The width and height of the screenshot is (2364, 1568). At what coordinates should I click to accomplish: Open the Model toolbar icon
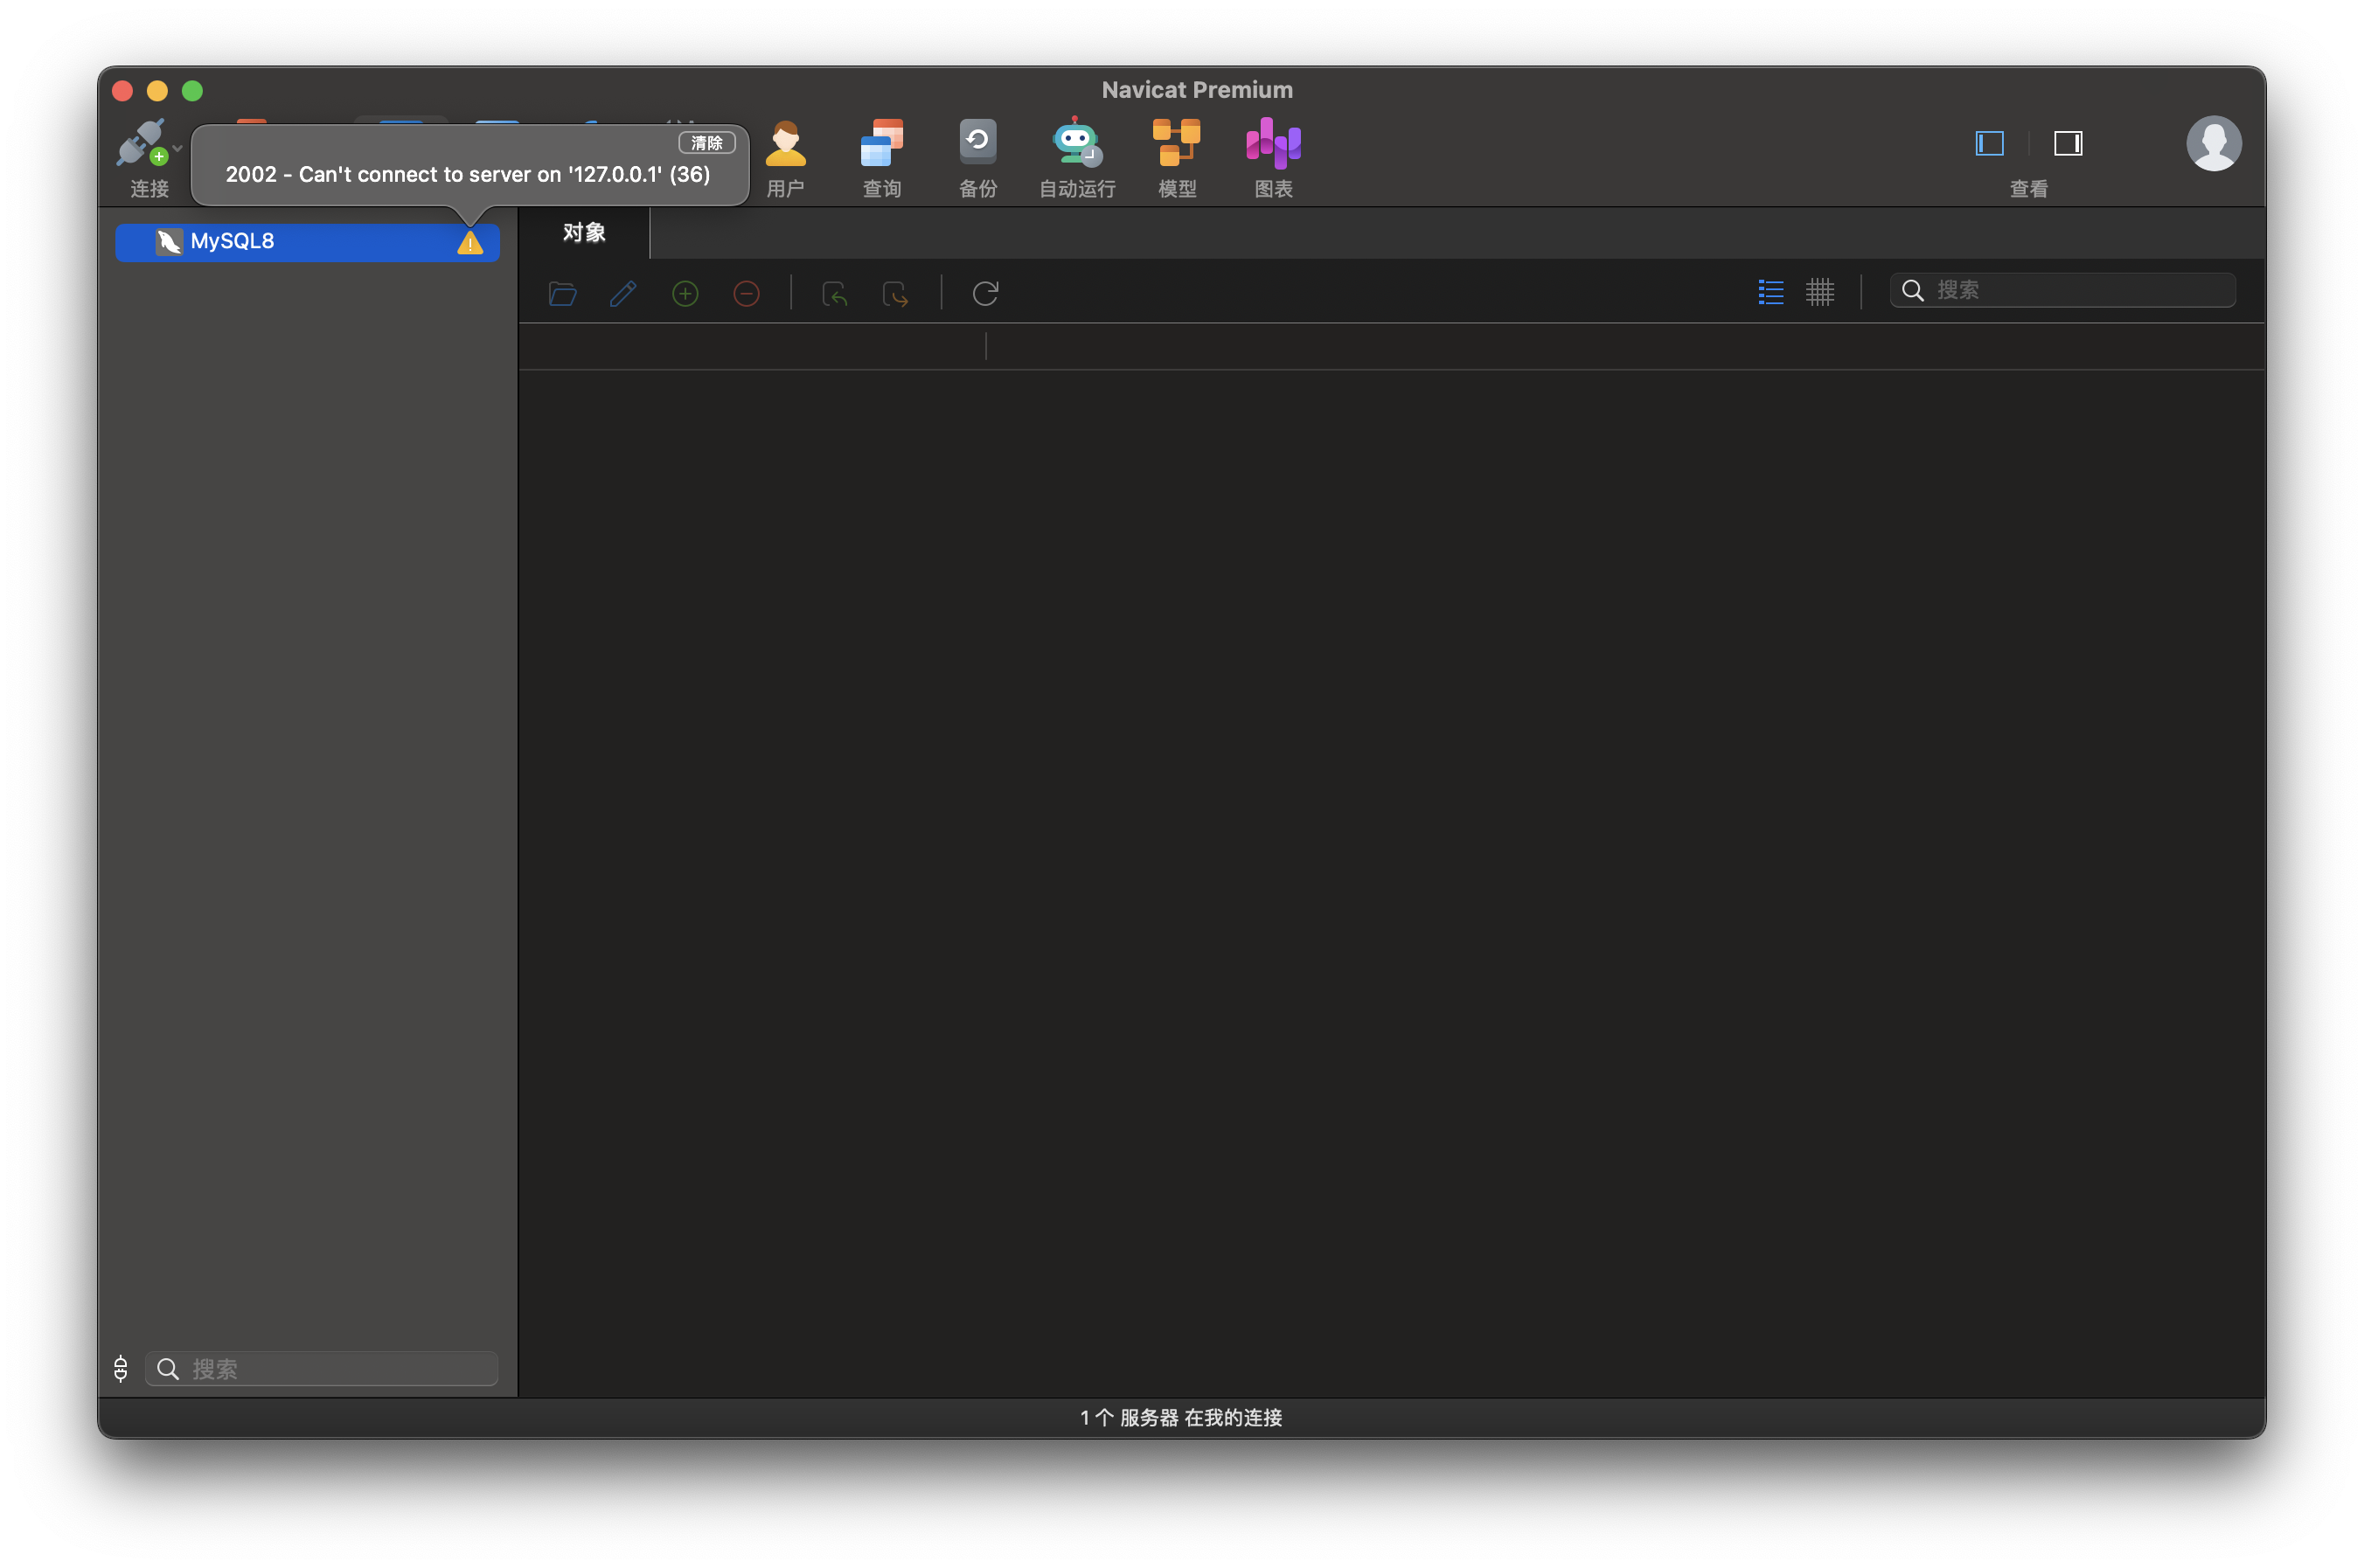point(1176,143)
